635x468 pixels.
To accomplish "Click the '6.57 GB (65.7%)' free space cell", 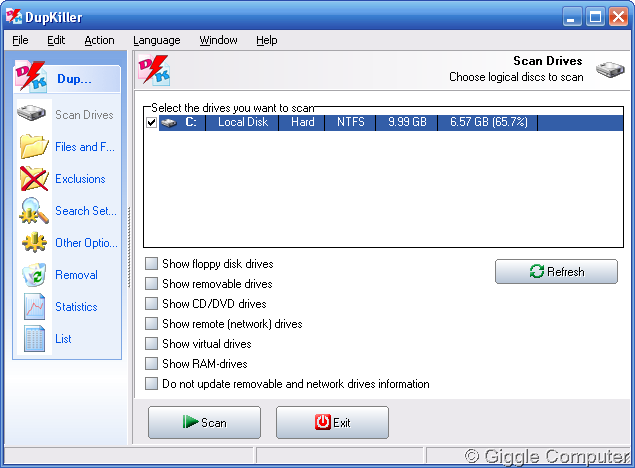I will pos(488,122).
